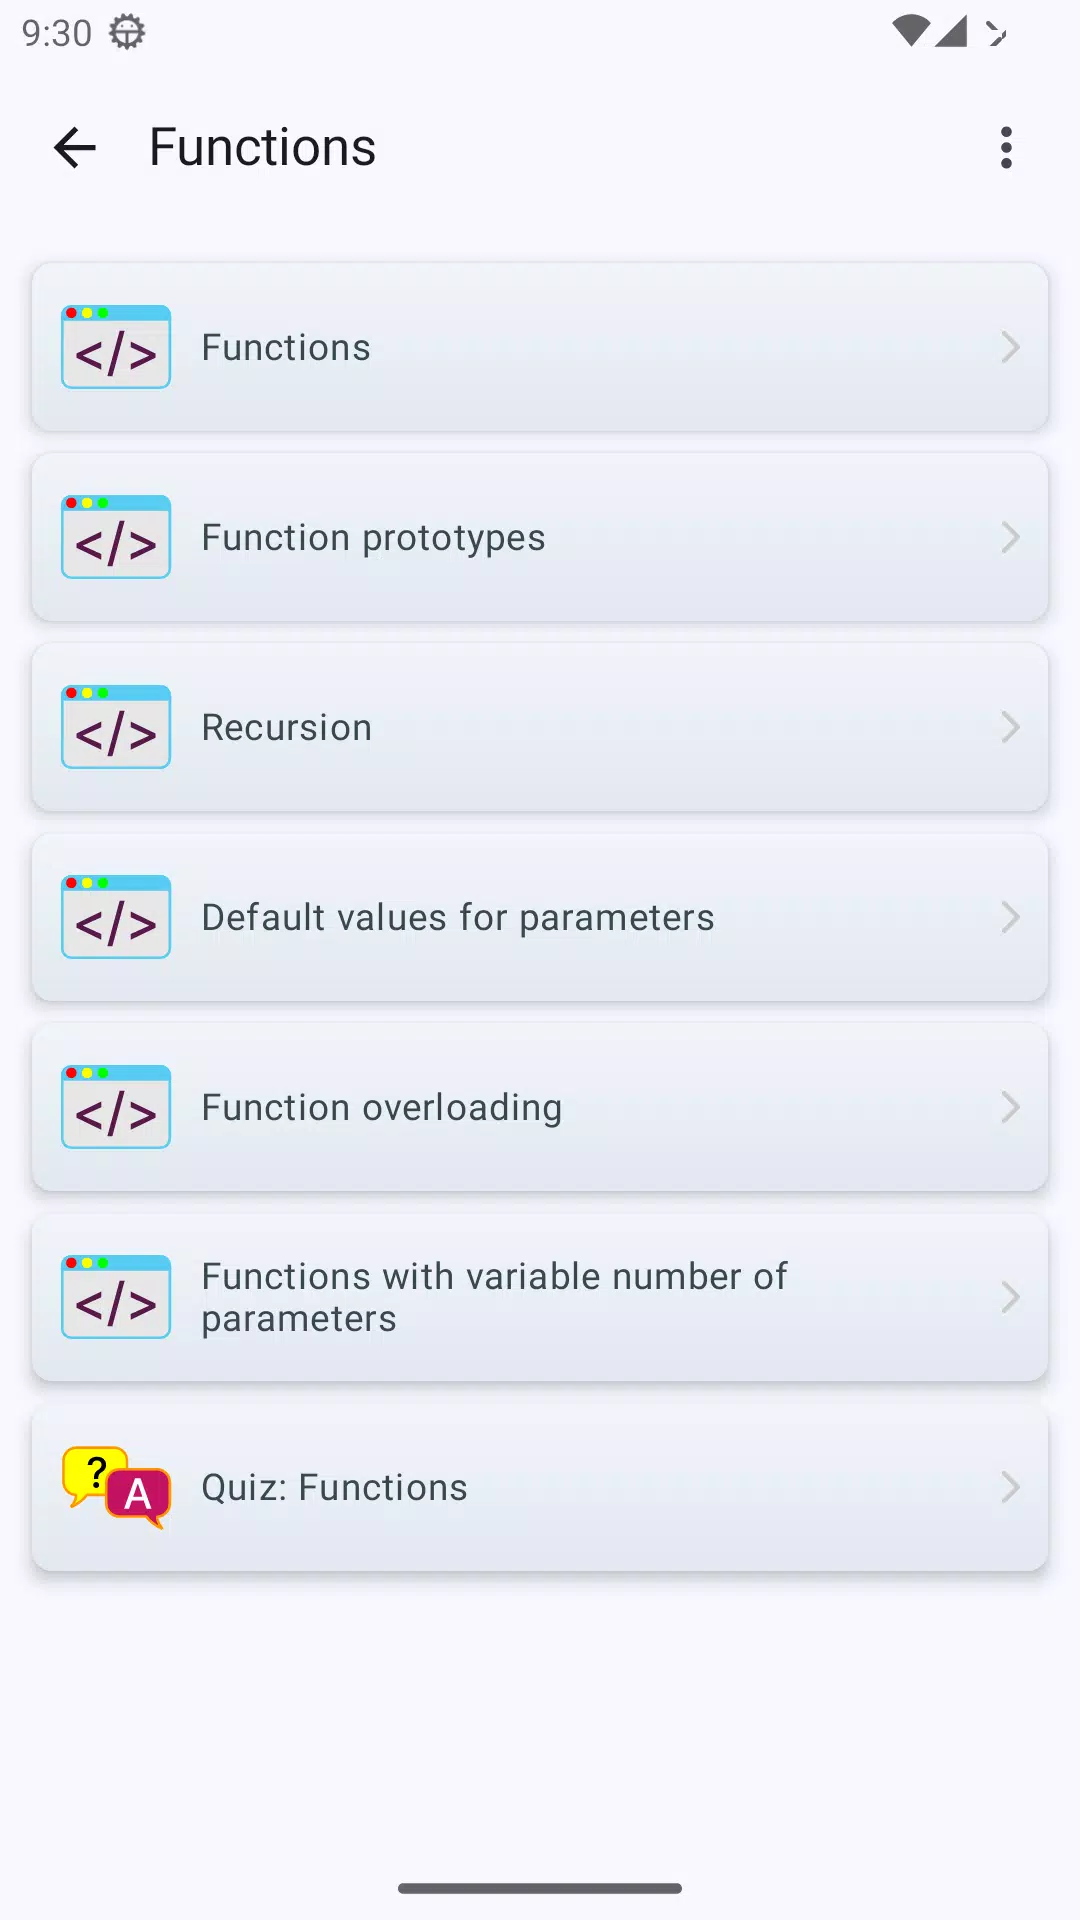Click the code icon beside Function prototypes
1080x1920 pixels.
click(x=116, y=537)
